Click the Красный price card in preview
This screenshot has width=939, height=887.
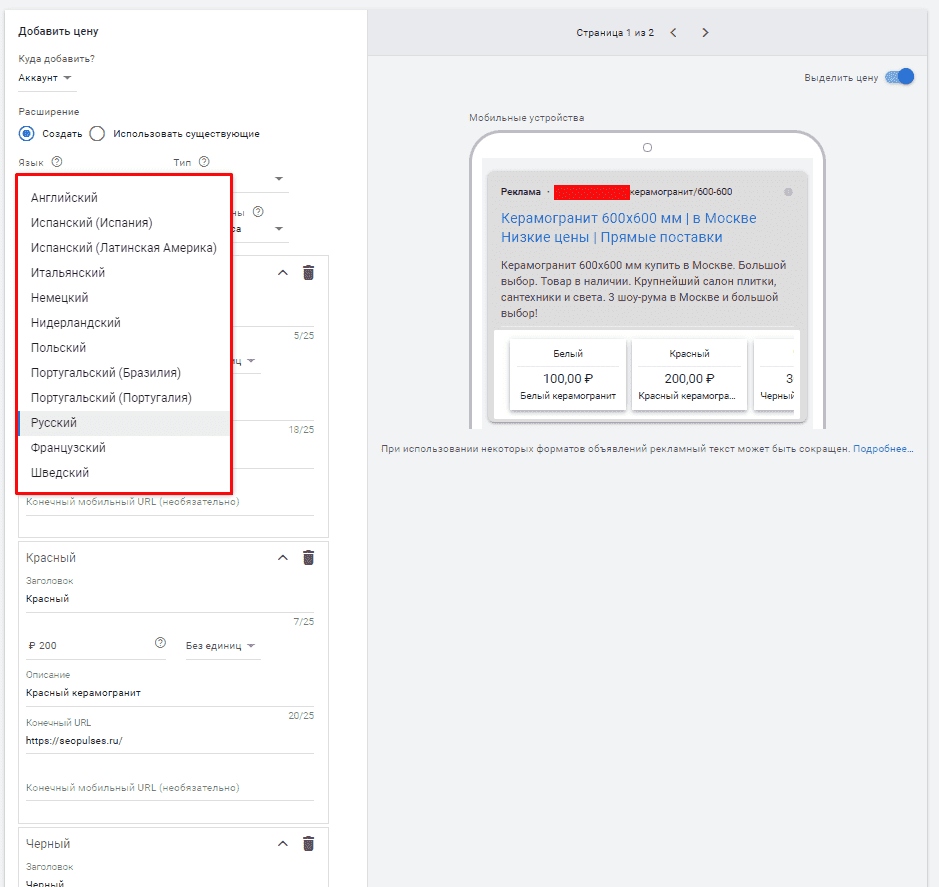689,374
